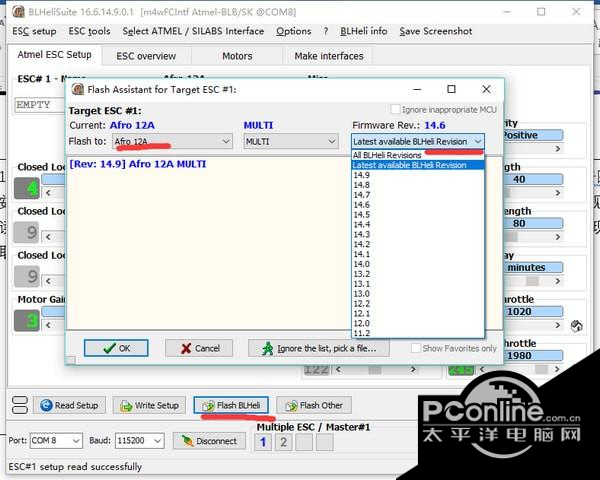This screenshot has height=480, width=600.
Task: Click the double-rectangle icon left of Read Setup
Action: pyautogui.click(x=20, y=405)
